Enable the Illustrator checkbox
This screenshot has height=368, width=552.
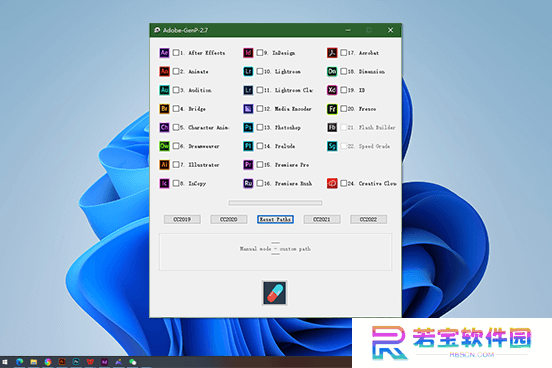tap(176, 165)
